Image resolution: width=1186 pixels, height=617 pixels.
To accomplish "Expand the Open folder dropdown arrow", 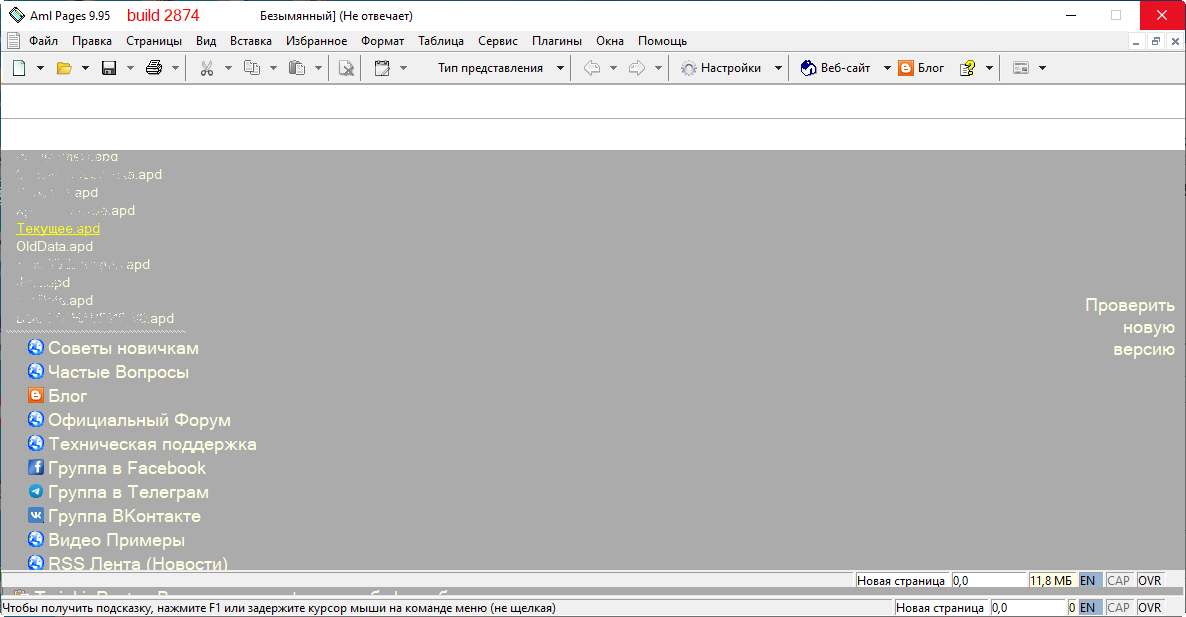I will (x=85, y=68).
